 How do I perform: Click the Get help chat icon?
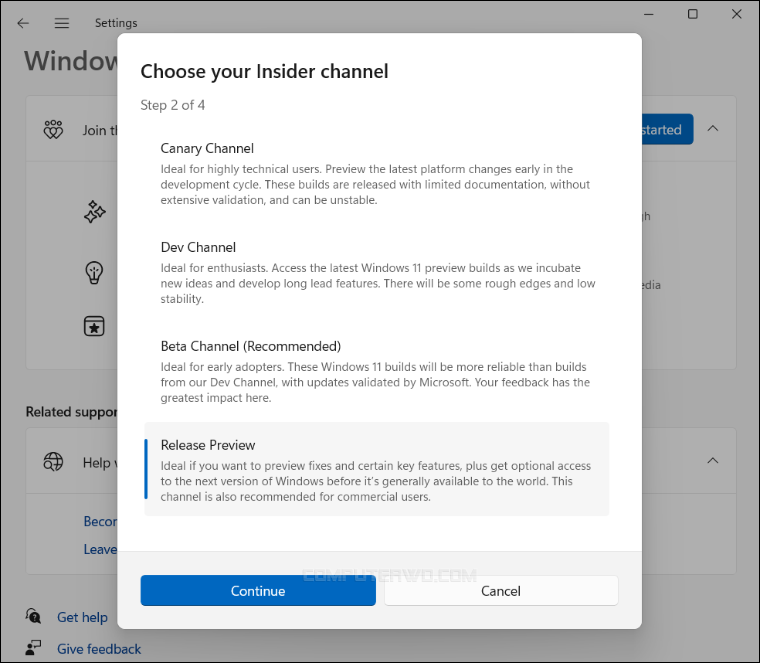pyautogui.click(x=33, y=616)
